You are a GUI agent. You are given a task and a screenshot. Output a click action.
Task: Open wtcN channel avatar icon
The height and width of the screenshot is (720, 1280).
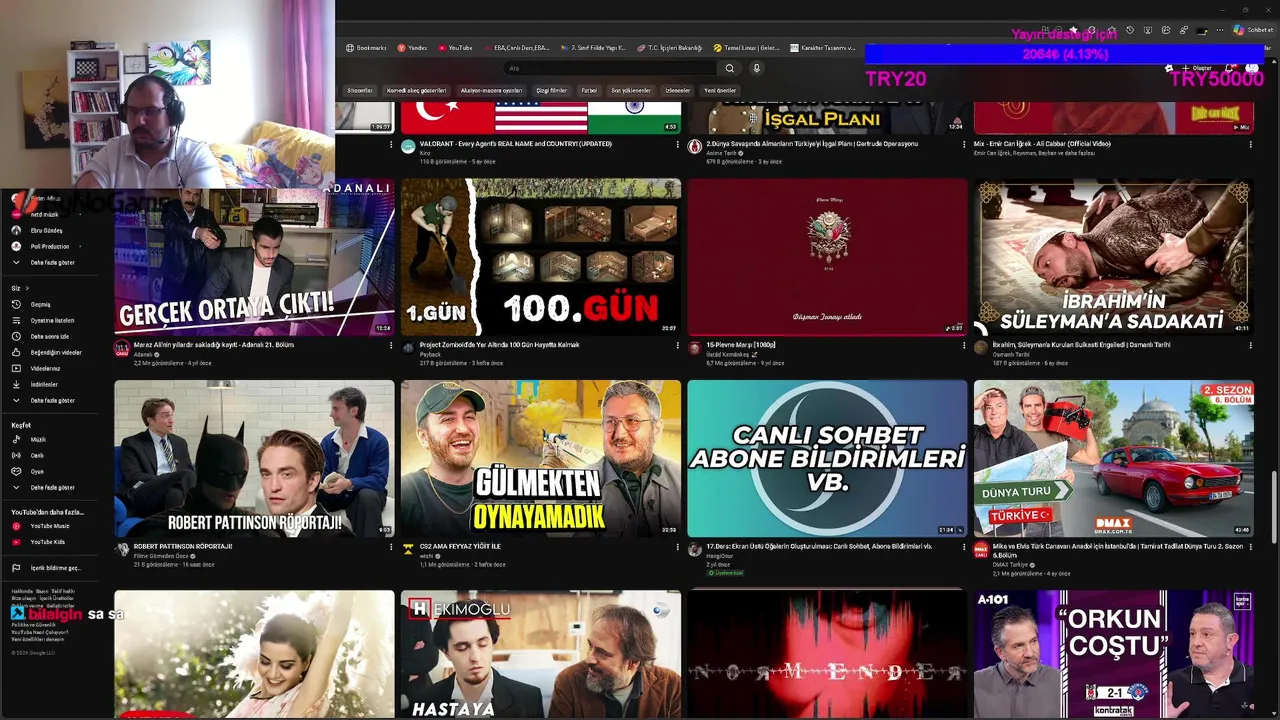[408, 549]
